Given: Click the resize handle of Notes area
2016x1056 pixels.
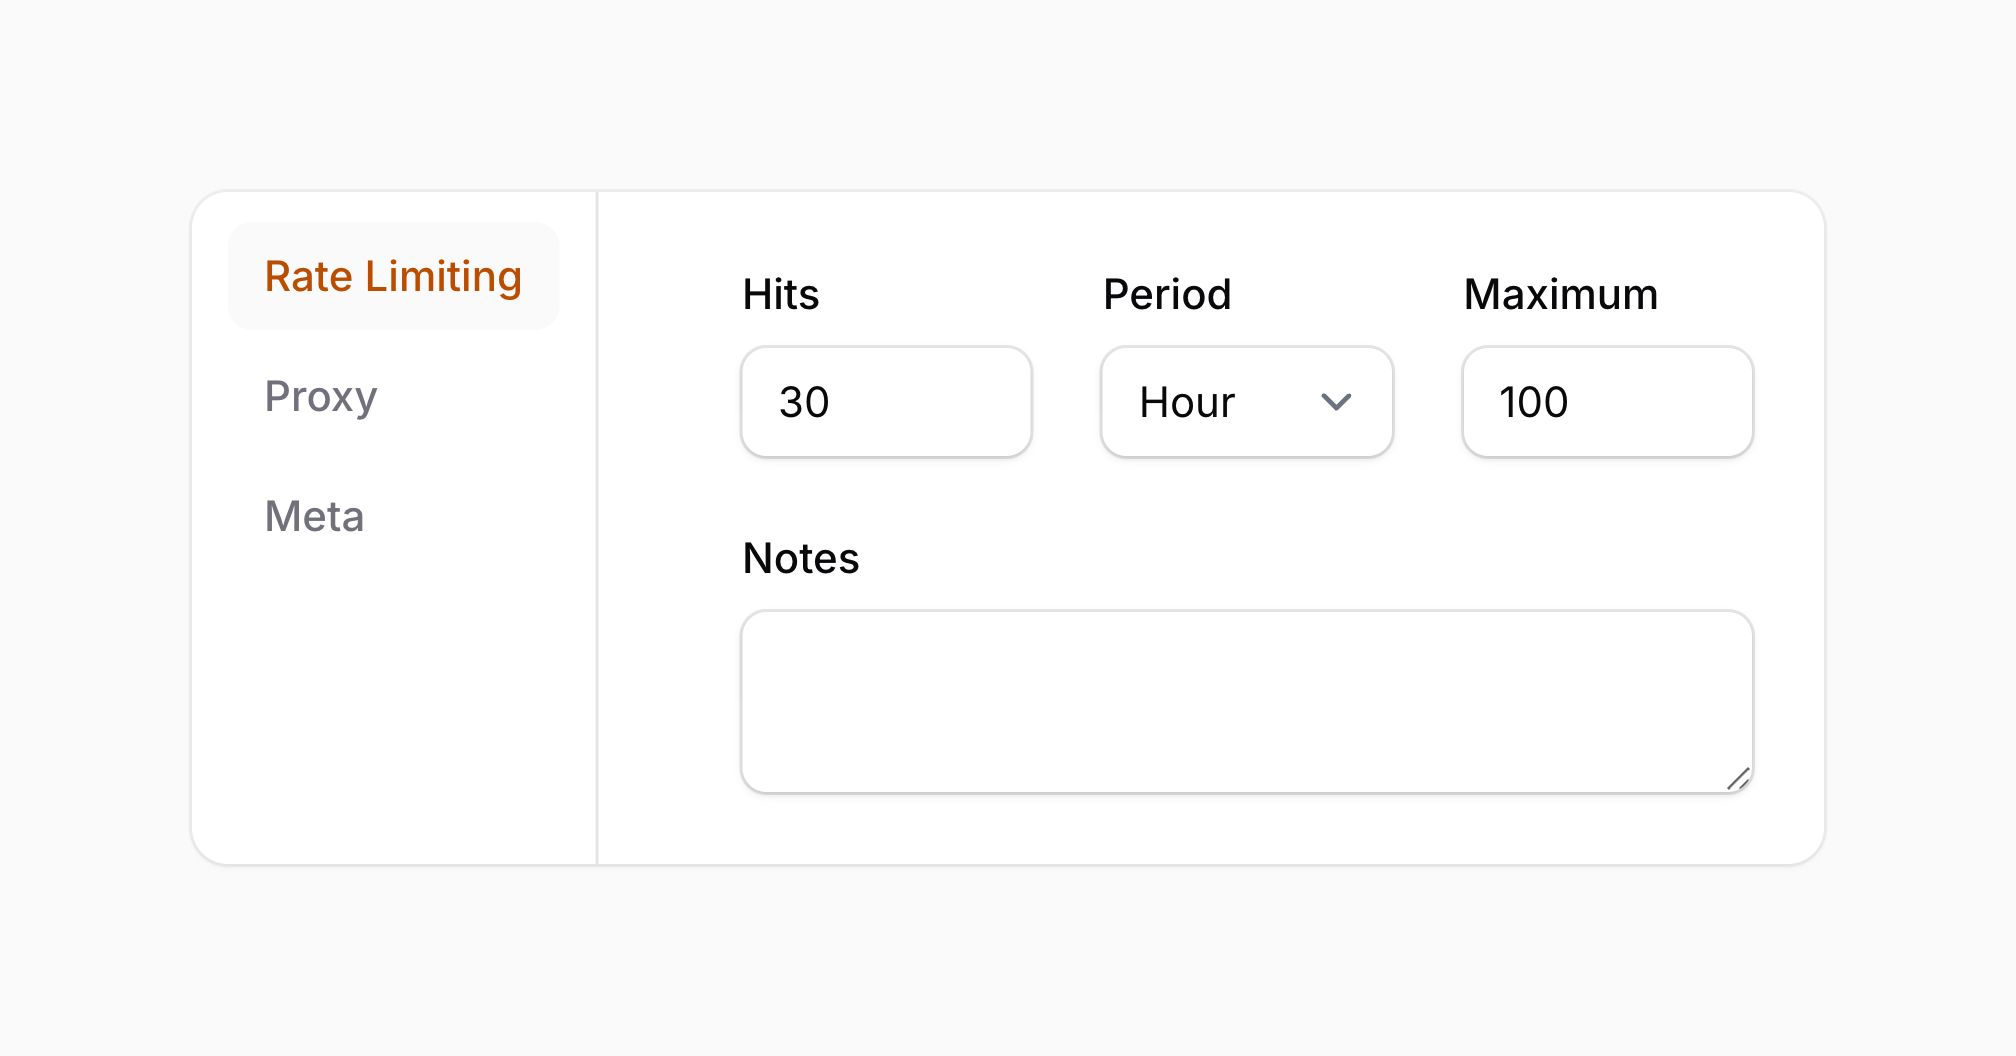Looking at the screenshot, I should pos(1740,776).
